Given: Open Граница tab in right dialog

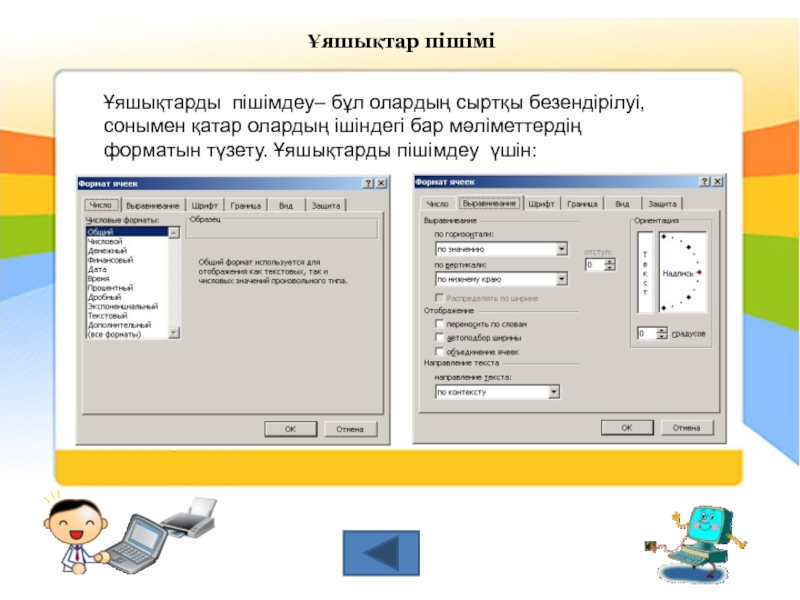Looking at the screenshot, I should coord(582,204).
